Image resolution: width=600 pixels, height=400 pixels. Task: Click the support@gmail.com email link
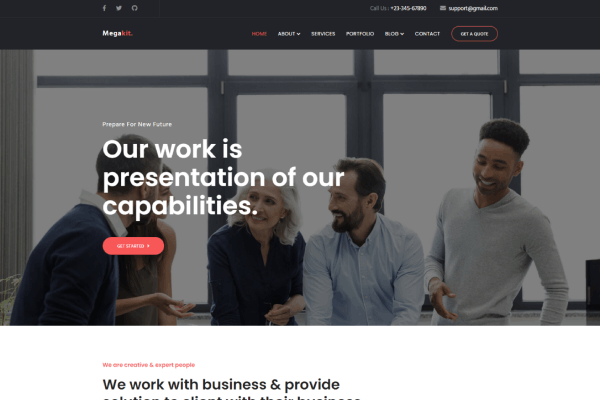tap(473, 8)
